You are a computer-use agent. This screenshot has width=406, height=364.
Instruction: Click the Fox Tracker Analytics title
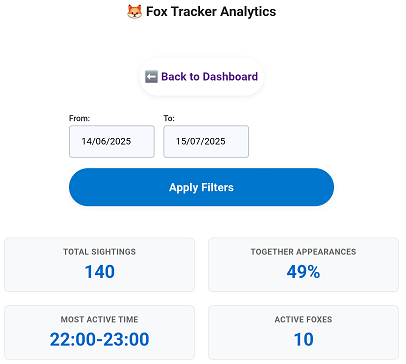(201, 12)
